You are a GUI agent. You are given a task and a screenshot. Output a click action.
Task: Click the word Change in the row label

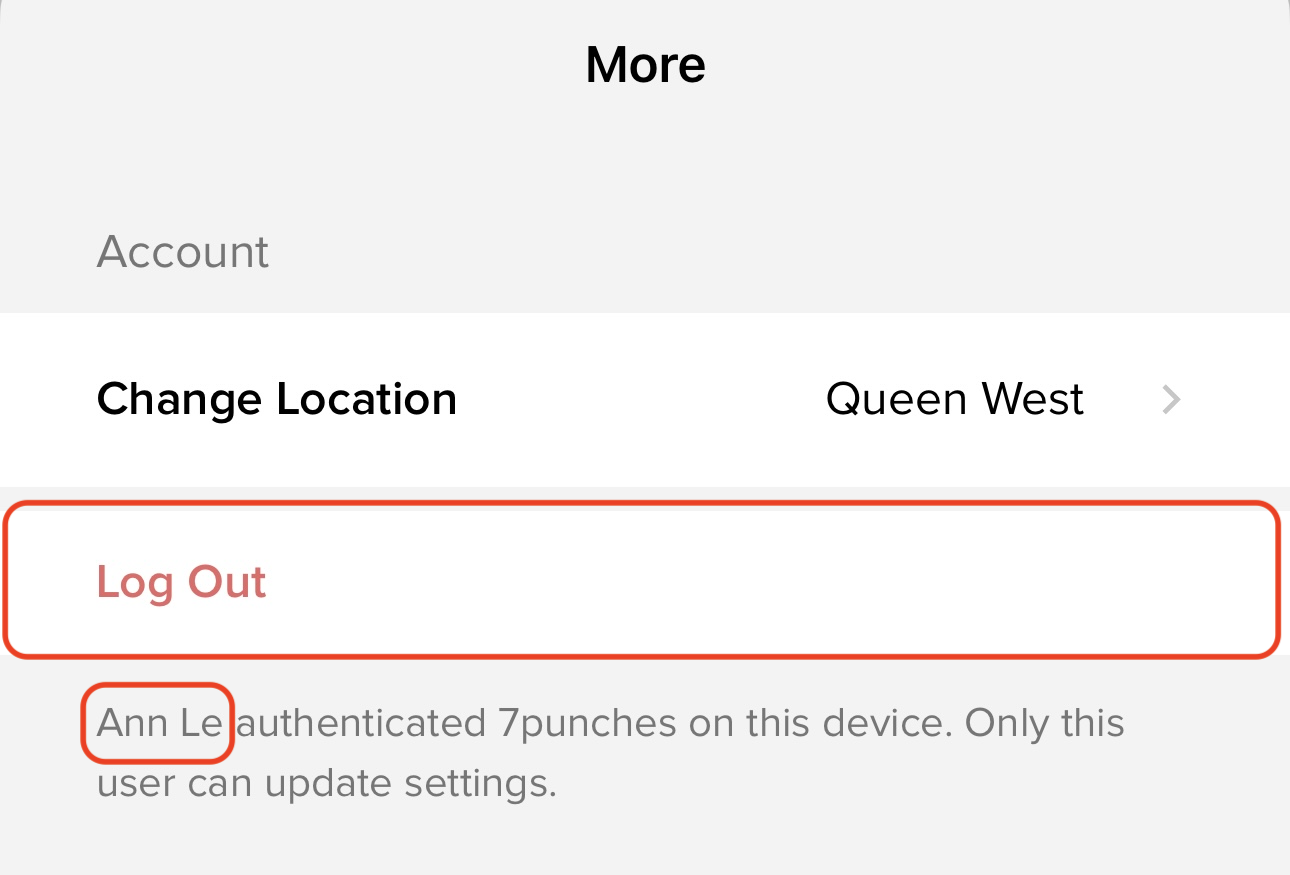click(x=178, y=400)
